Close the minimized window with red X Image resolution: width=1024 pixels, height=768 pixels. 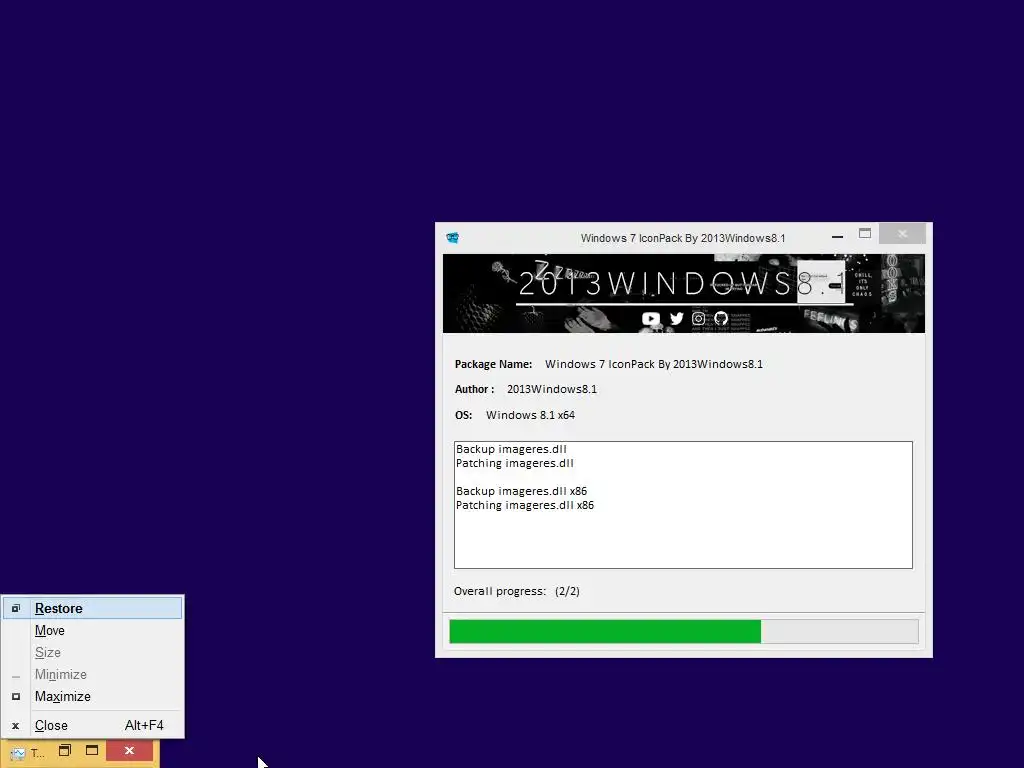tap(129, 750)
